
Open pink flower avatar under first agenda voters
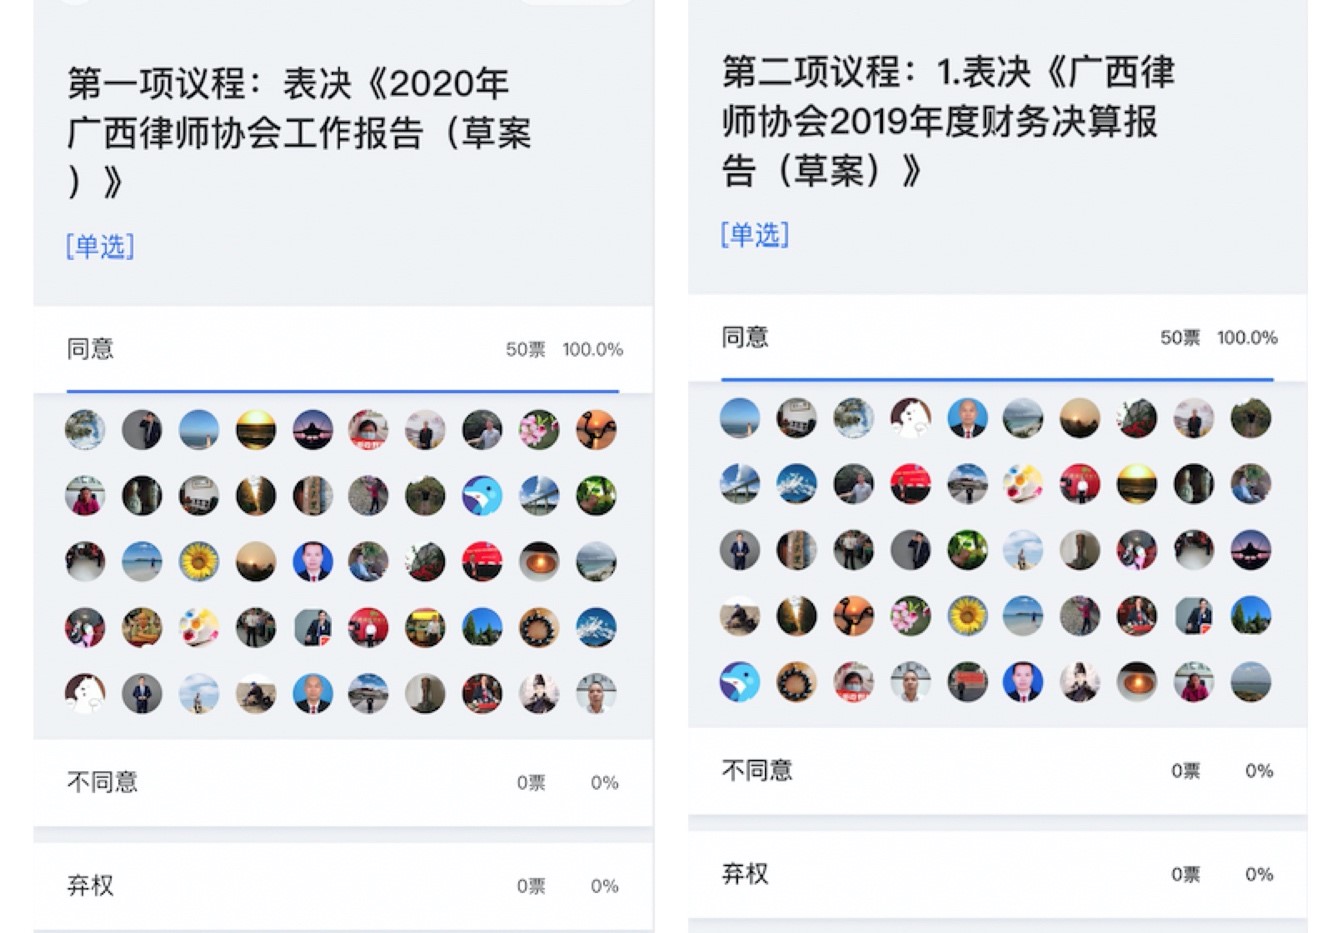539,429
